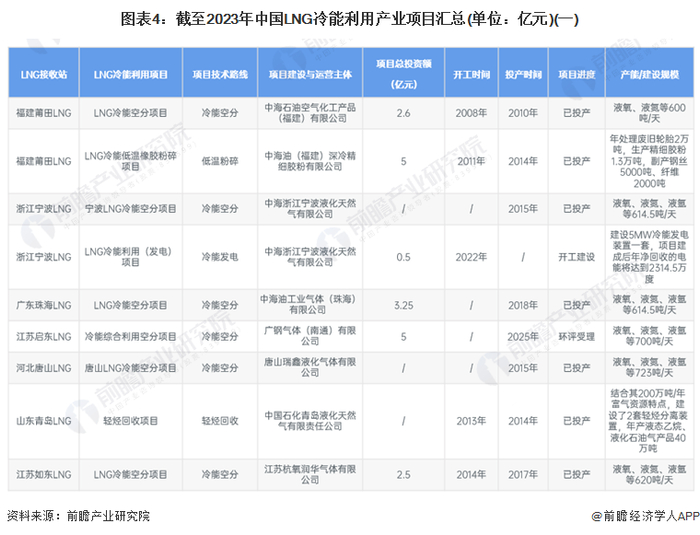Click the 液氧、液氮、液氩等620吨/天 cell
The image size is (700, 535).
coord(650,475)
